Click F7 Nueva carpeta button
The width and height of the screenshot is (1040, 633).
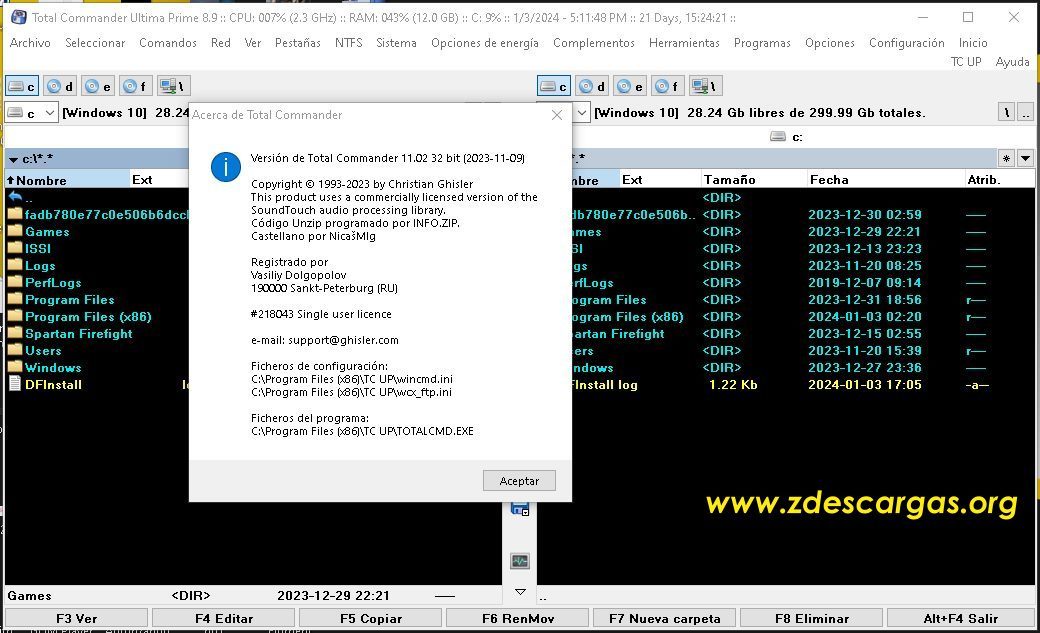click(x=665, y=618)
